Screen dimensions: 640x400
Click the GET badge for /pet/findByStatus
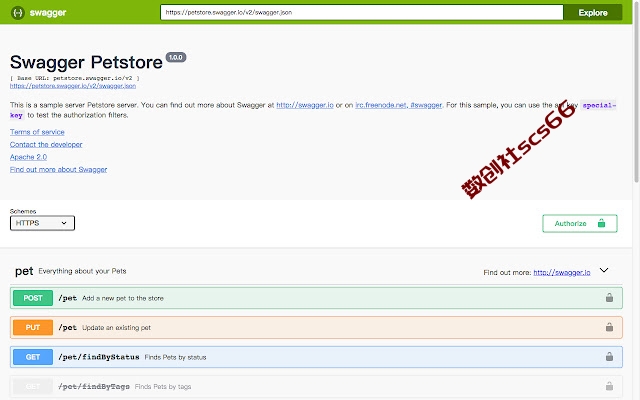coord(33,357)
